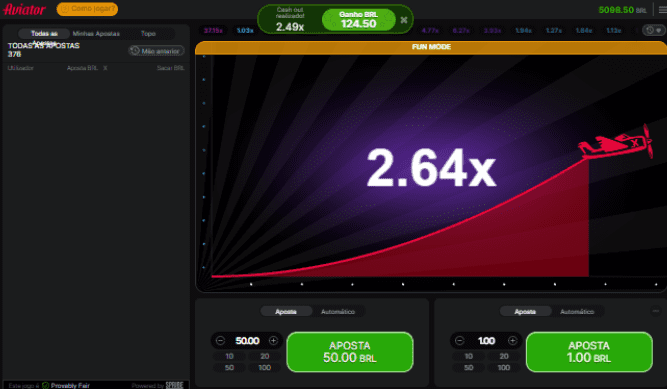Image resolution: width=667 pixels, height=389 pixels.
Task: Decrease the 1.00 bet with minus
Action: coord(459,340)
